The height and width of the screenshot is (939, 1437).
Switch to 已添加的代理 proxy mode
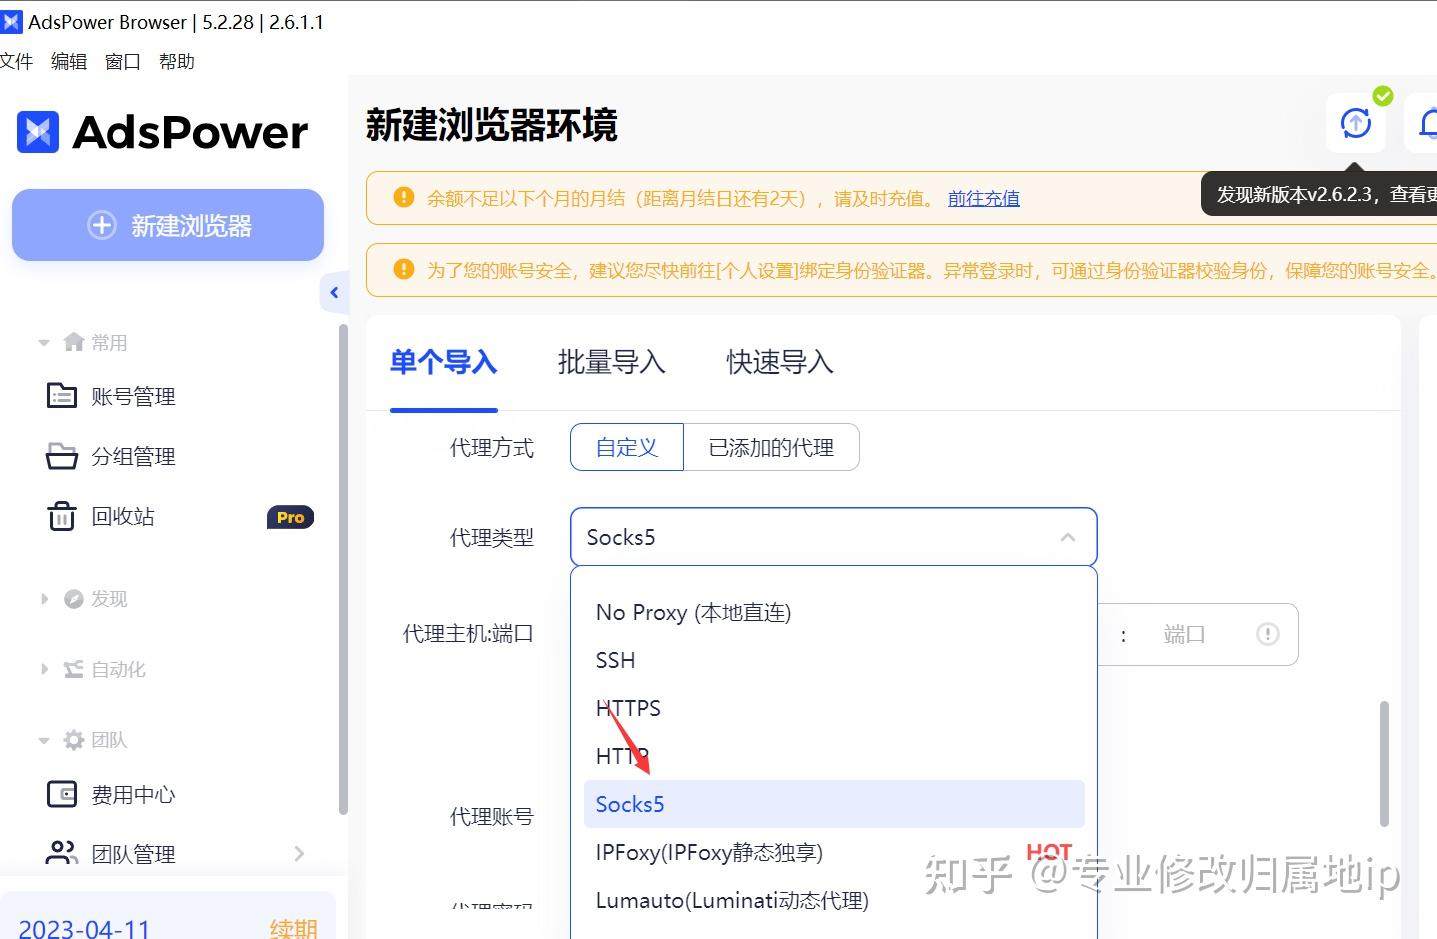pyautogui.click(x=771, y=447)
